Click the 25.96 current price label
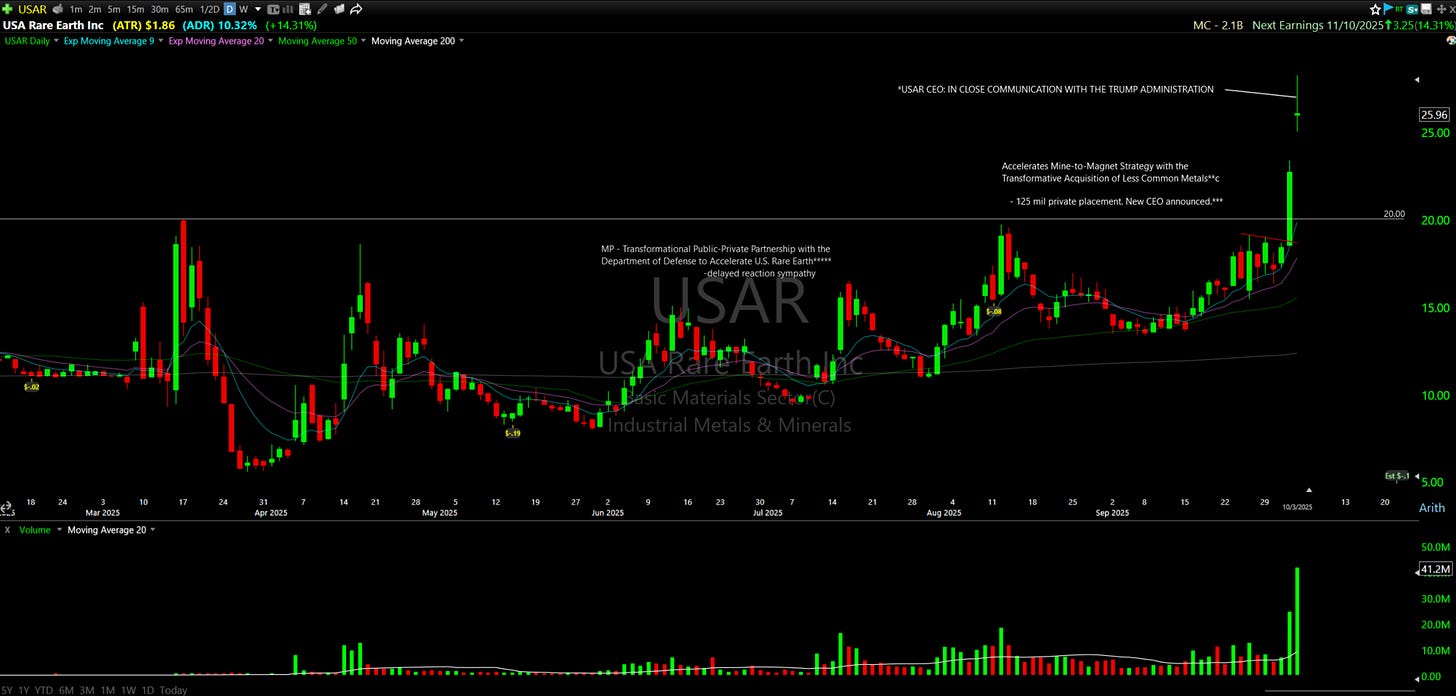 pyautogui.click(x=1434, y=114)
